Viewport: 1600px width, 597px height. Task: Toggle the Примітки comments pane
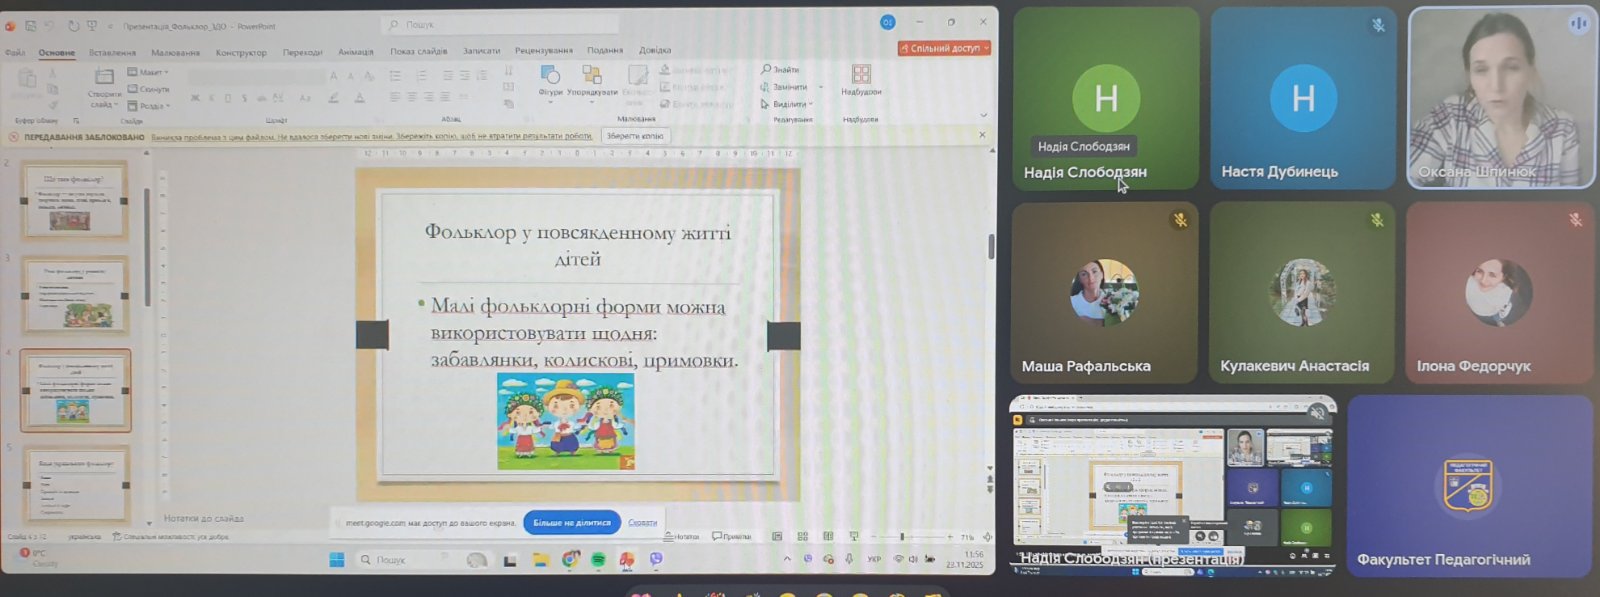(732, 537)
